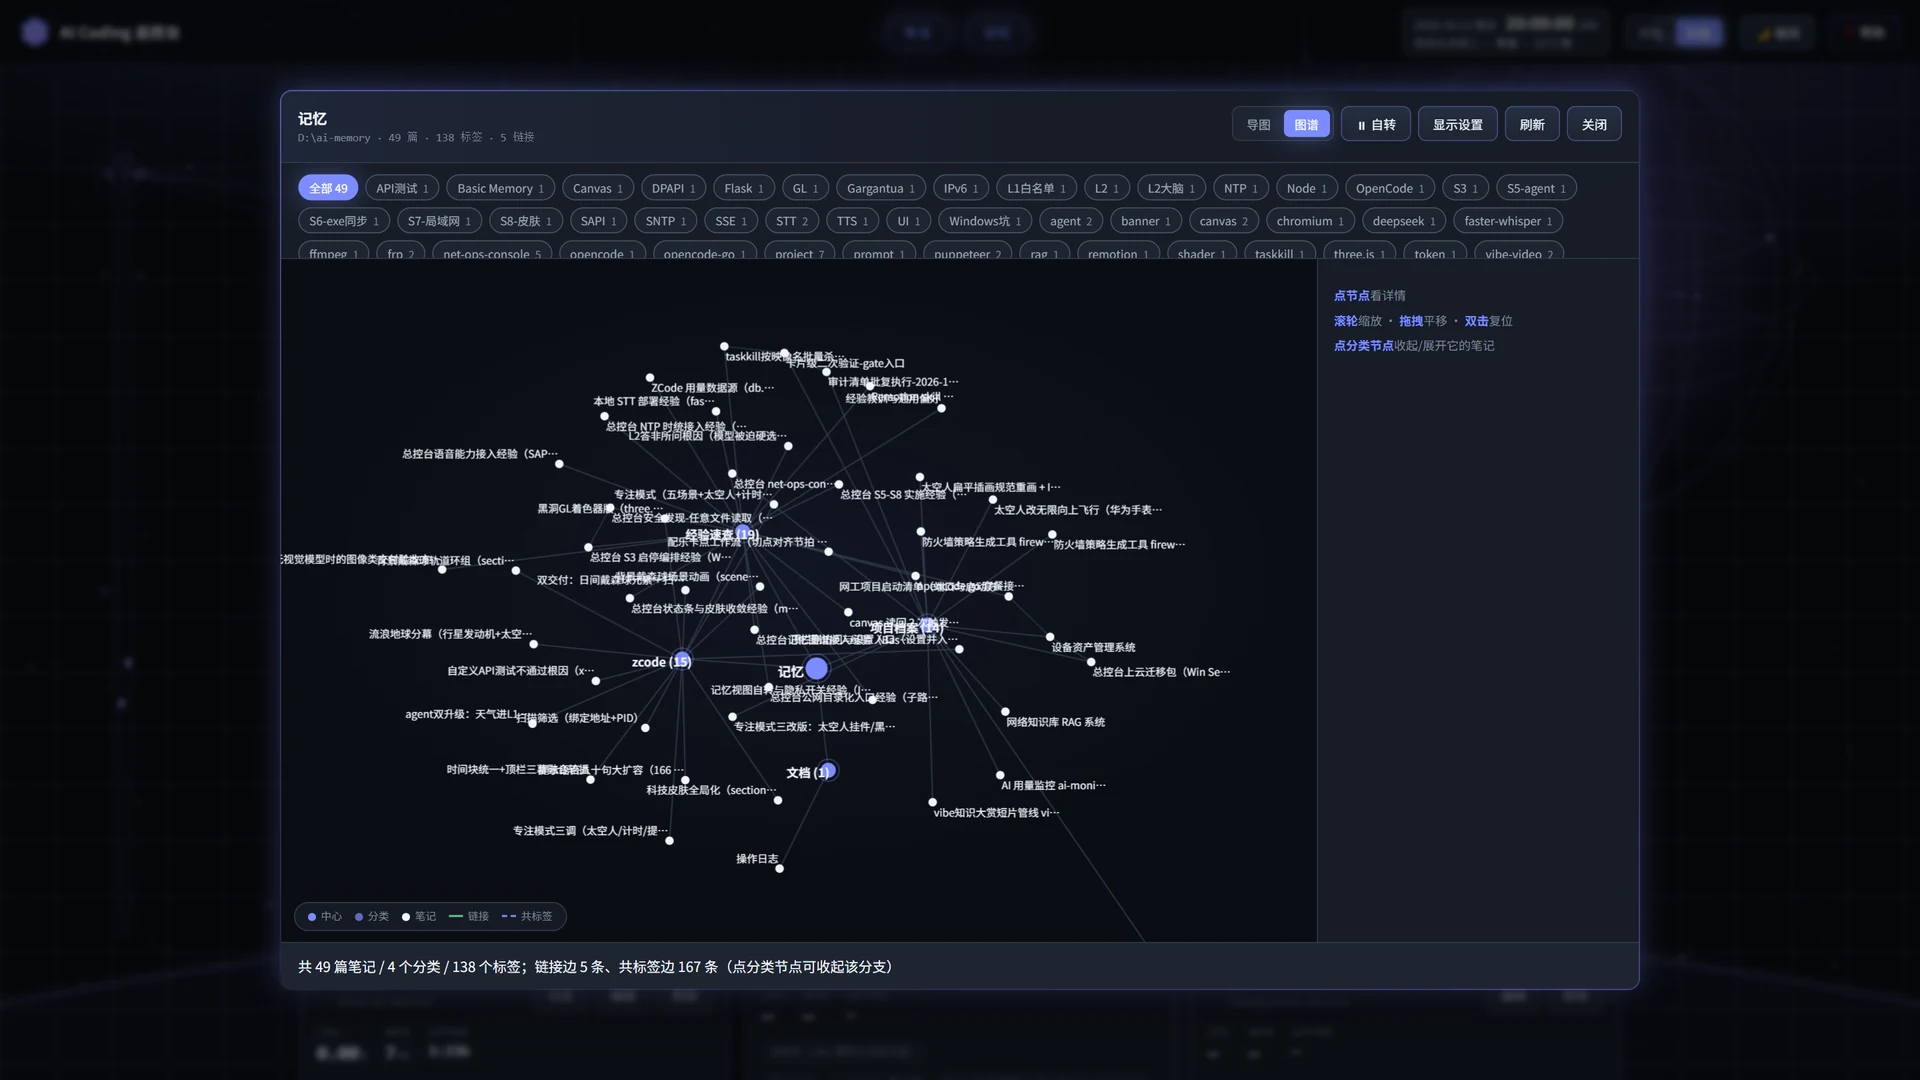The height and width of the screenshot is (1080, 1920).
Task: Open the 网络知识库 RAG 系统 node
Action: (1006, 712)
